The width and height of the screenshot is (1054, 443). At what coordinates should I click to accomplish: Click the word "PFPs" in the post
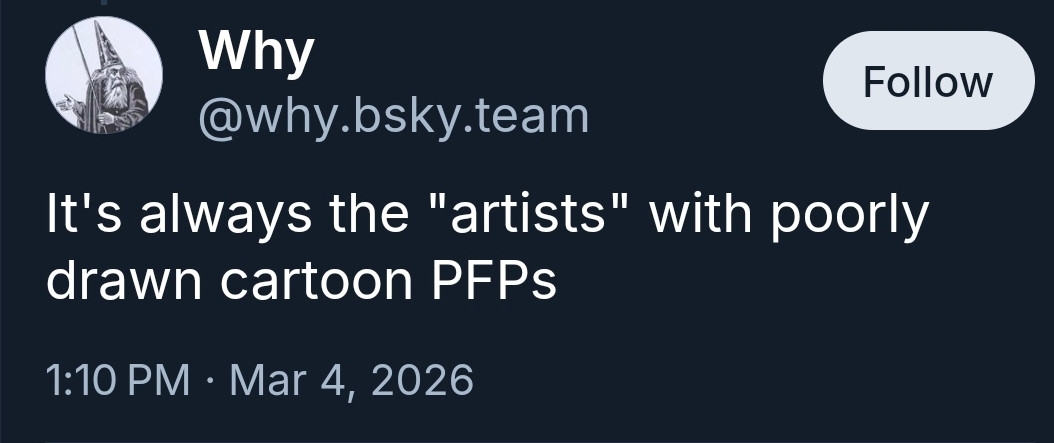(493, 283)
